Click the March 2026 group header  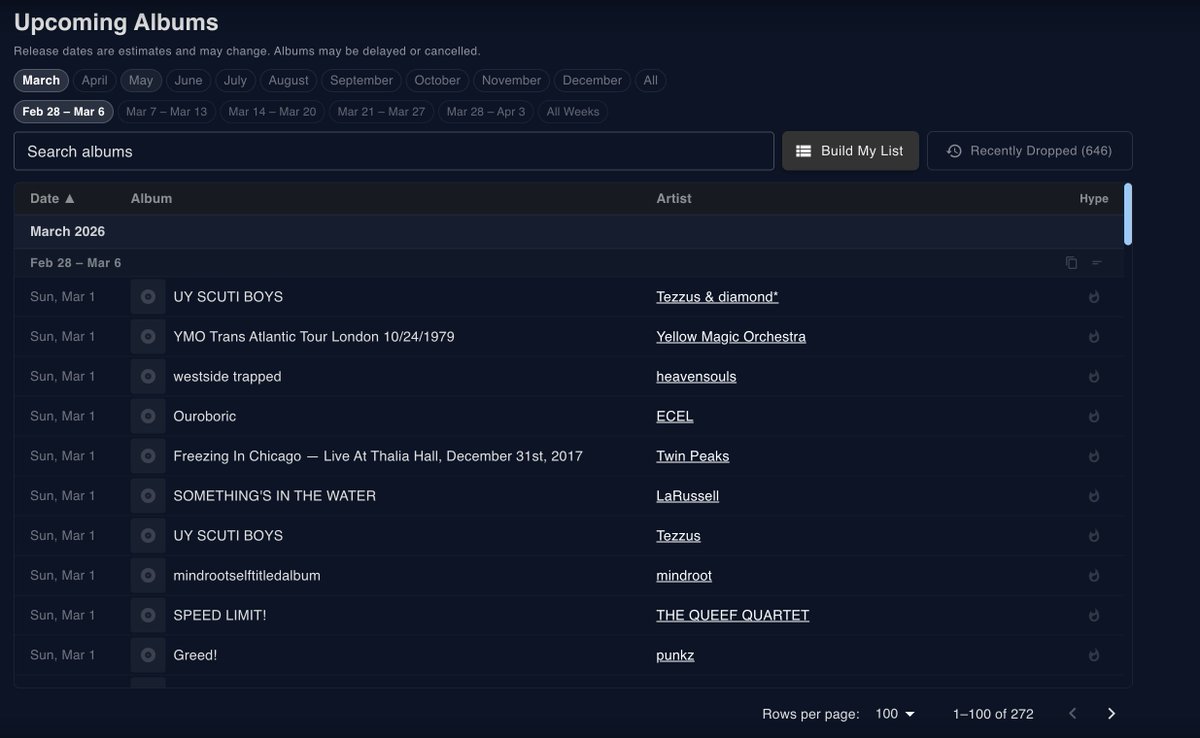[569, 231]
